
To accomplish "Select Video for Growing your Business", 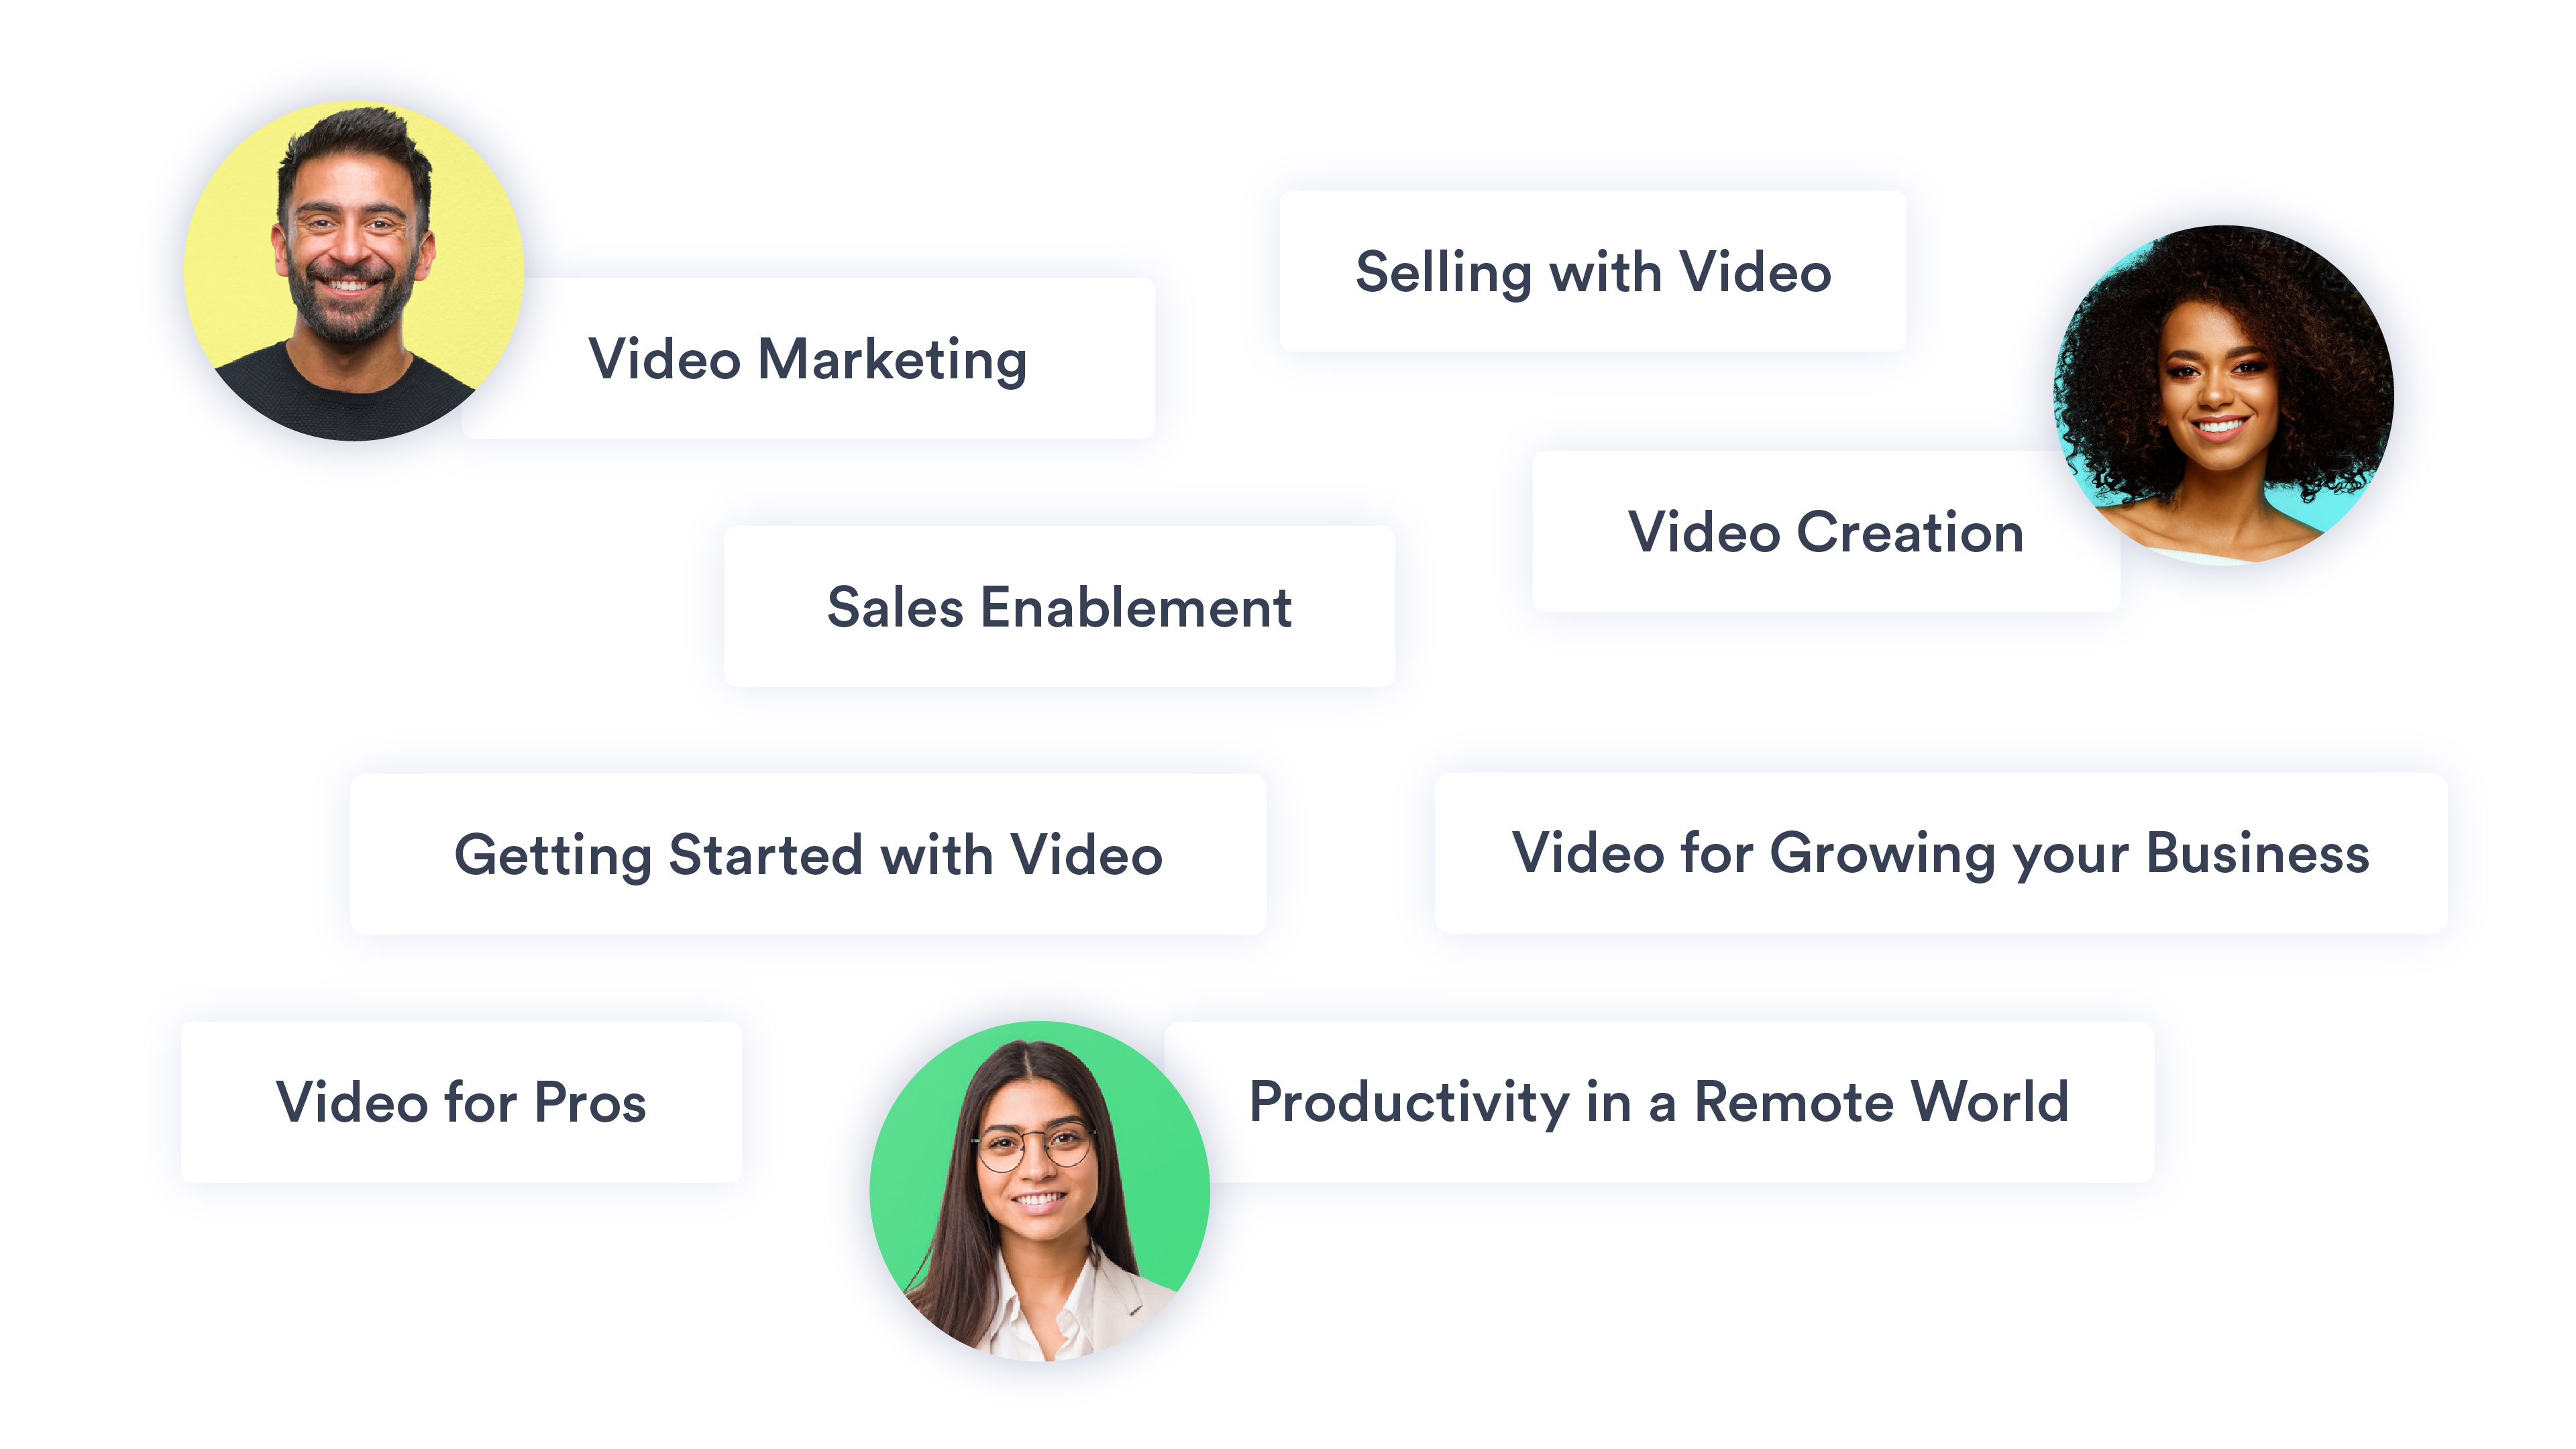I will pos(1941,853).
